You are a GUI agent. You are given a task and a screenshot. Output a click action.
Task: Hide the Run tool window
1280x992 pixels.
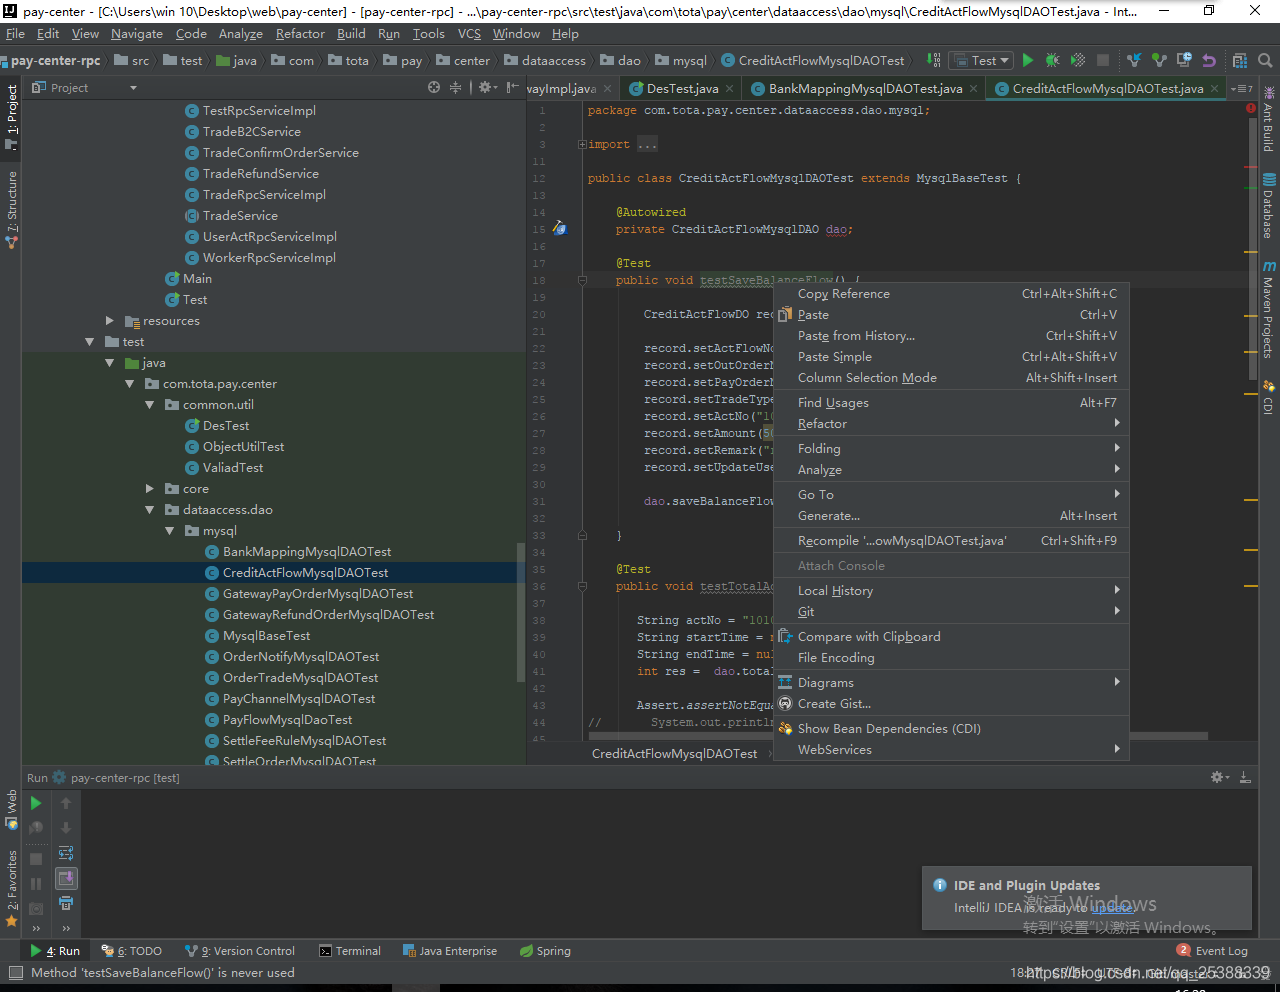[1245, 777]
